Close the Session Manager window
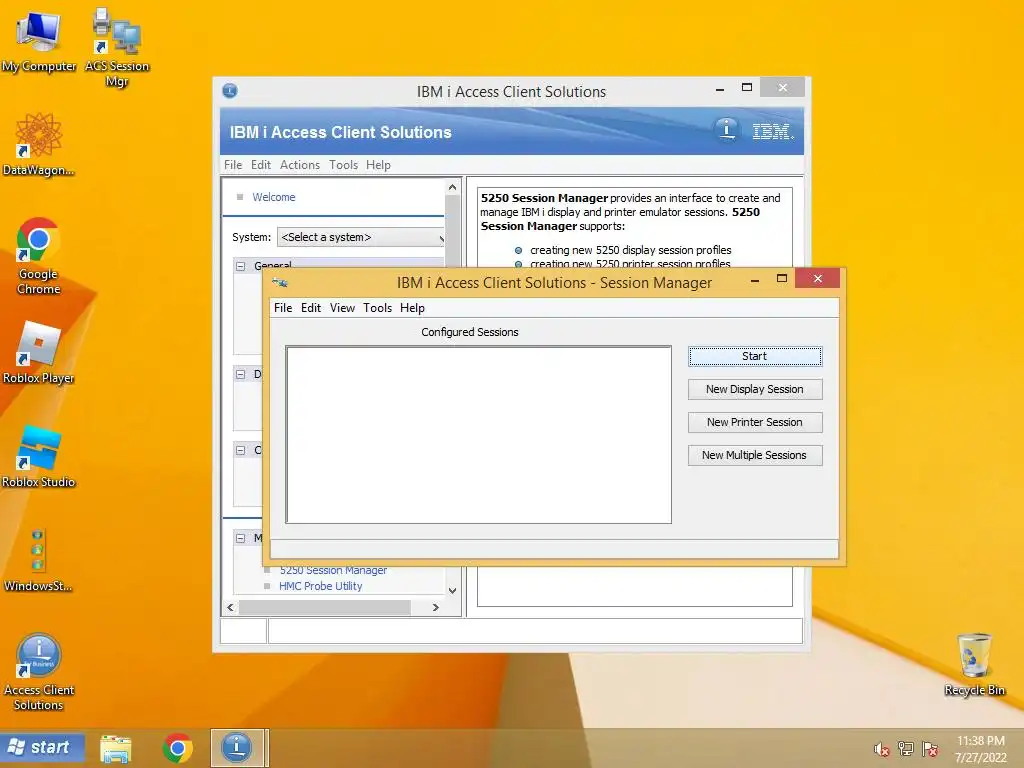The width and height of the screenshot is (1024, 768). pos(818,279)
